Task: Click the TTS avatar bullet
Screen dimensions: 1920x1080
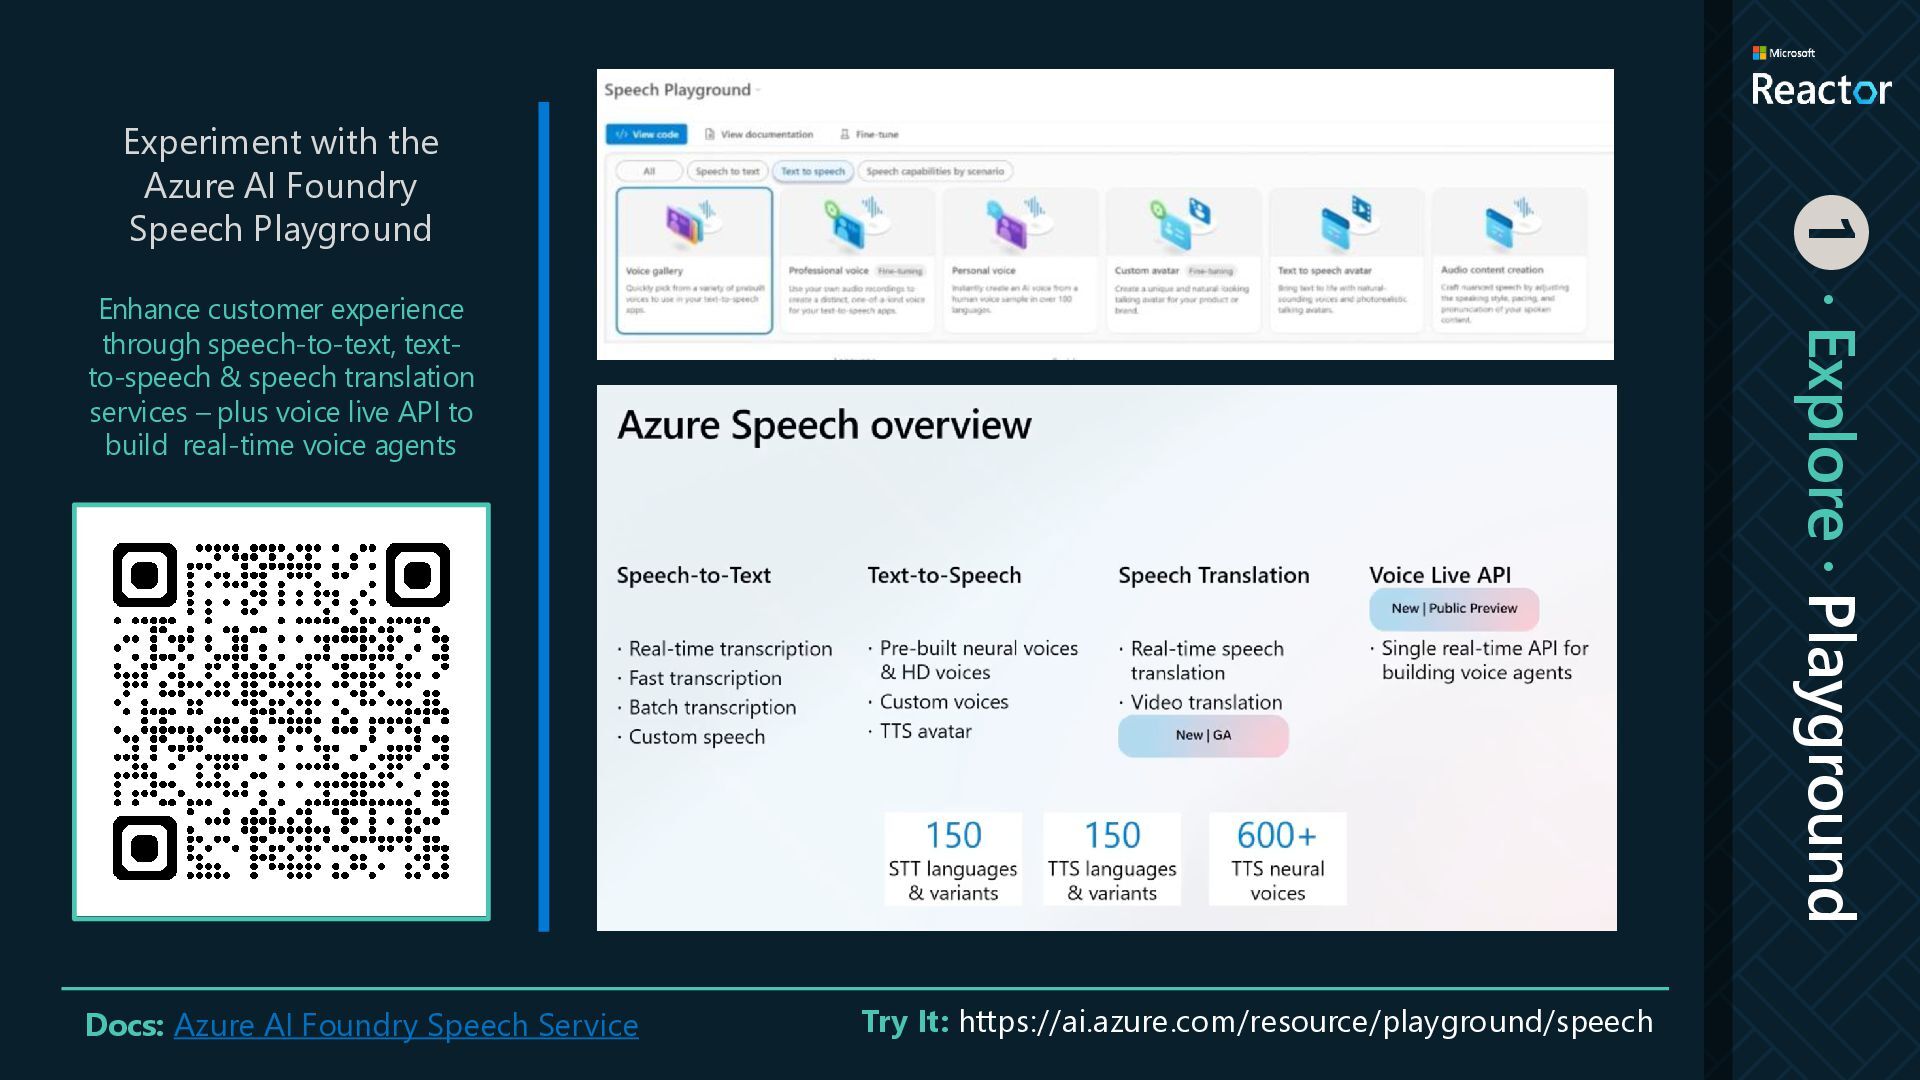Action: click(x=920, y=732)
